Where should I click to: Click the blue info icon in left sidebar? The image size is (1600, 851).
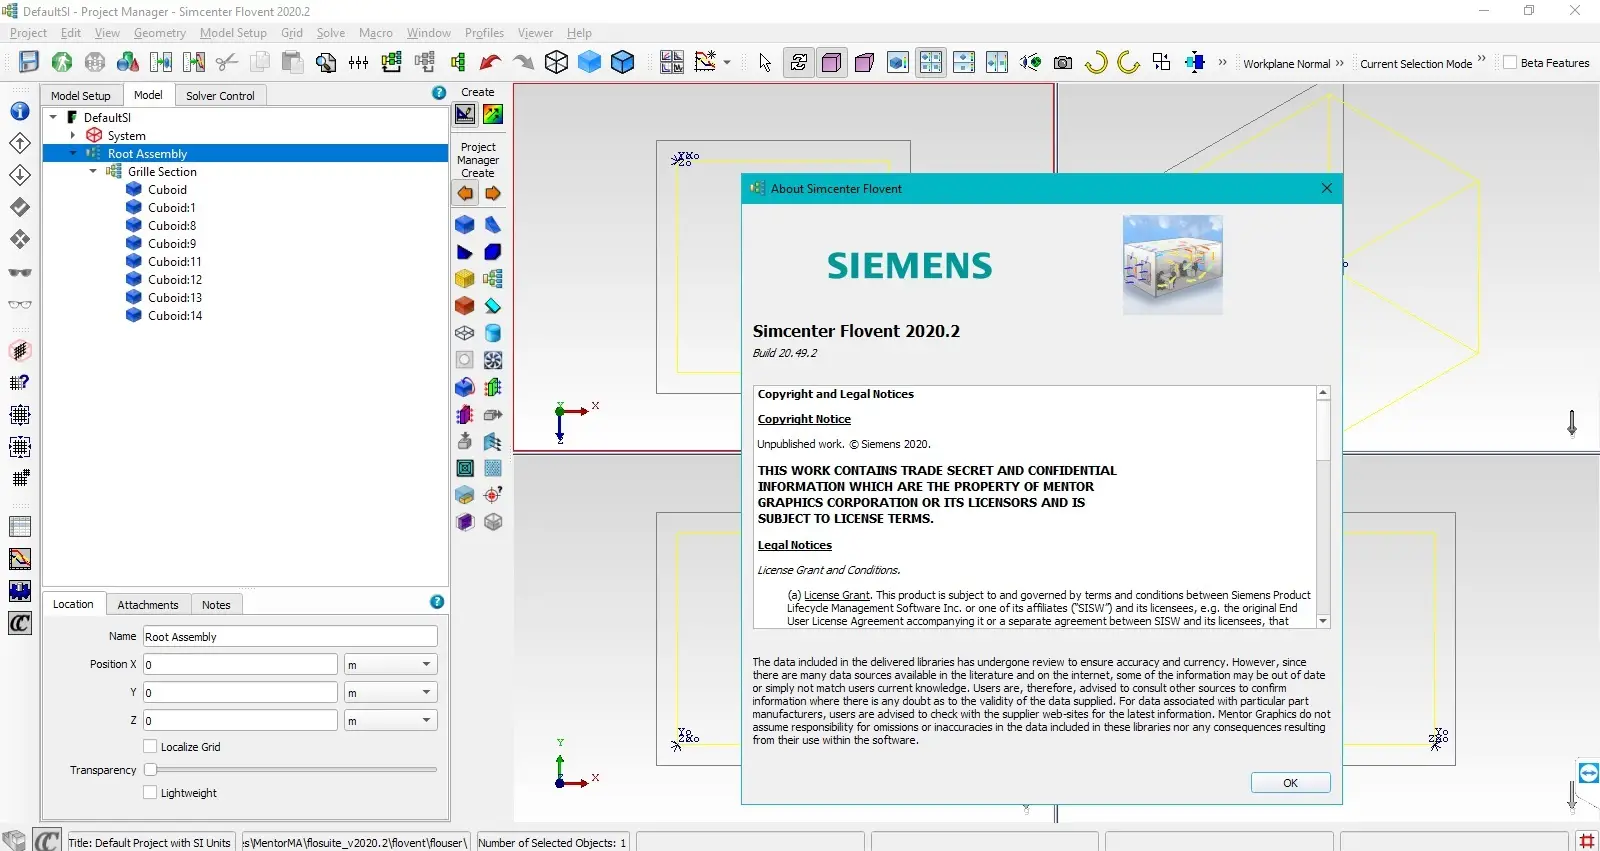tap(20, 111)
